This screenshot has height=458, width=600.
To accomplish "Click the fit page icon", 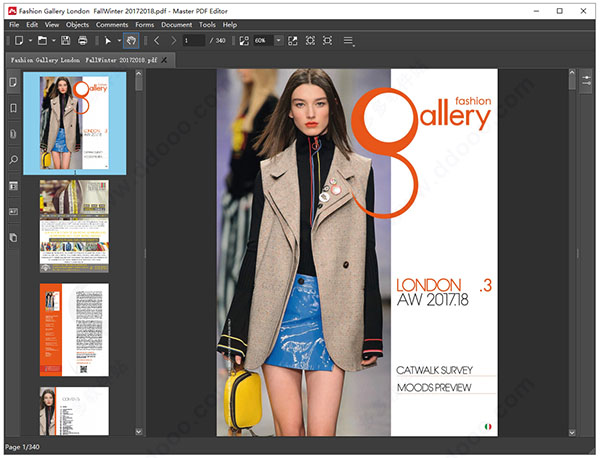I will point(310,41).
